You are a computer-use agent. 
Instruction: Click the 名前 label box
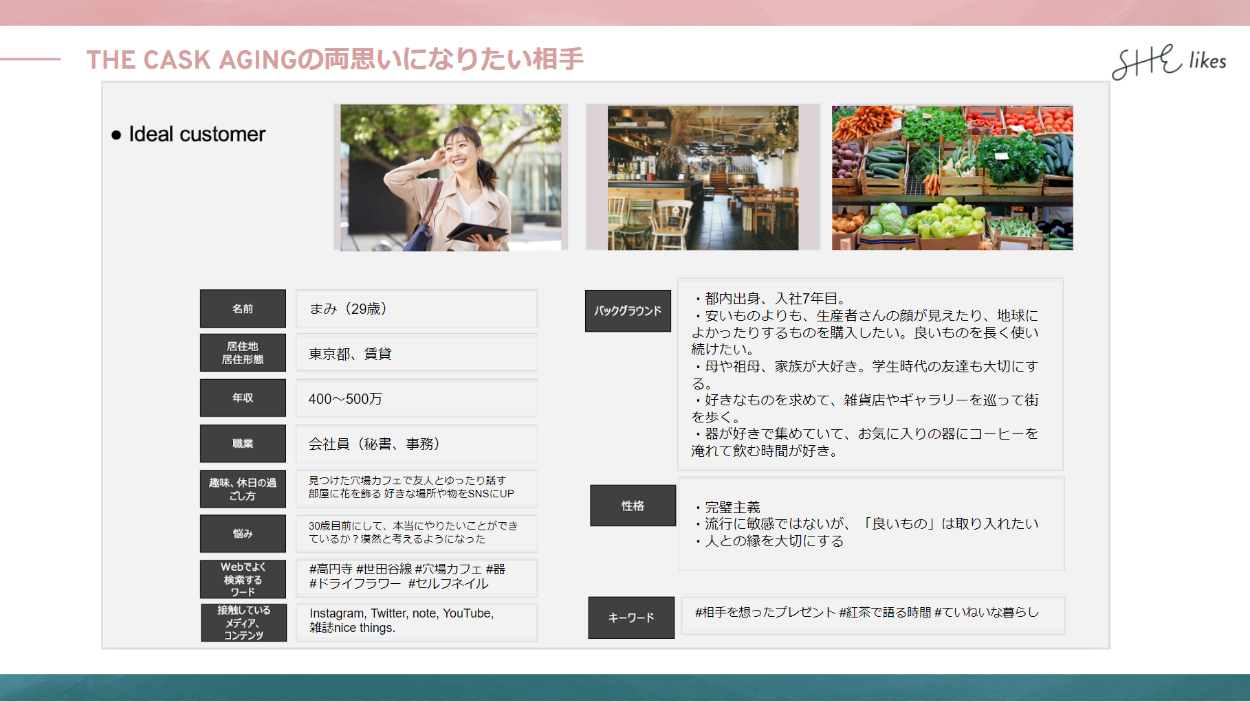pyautogui.click(x=243, y=309)
